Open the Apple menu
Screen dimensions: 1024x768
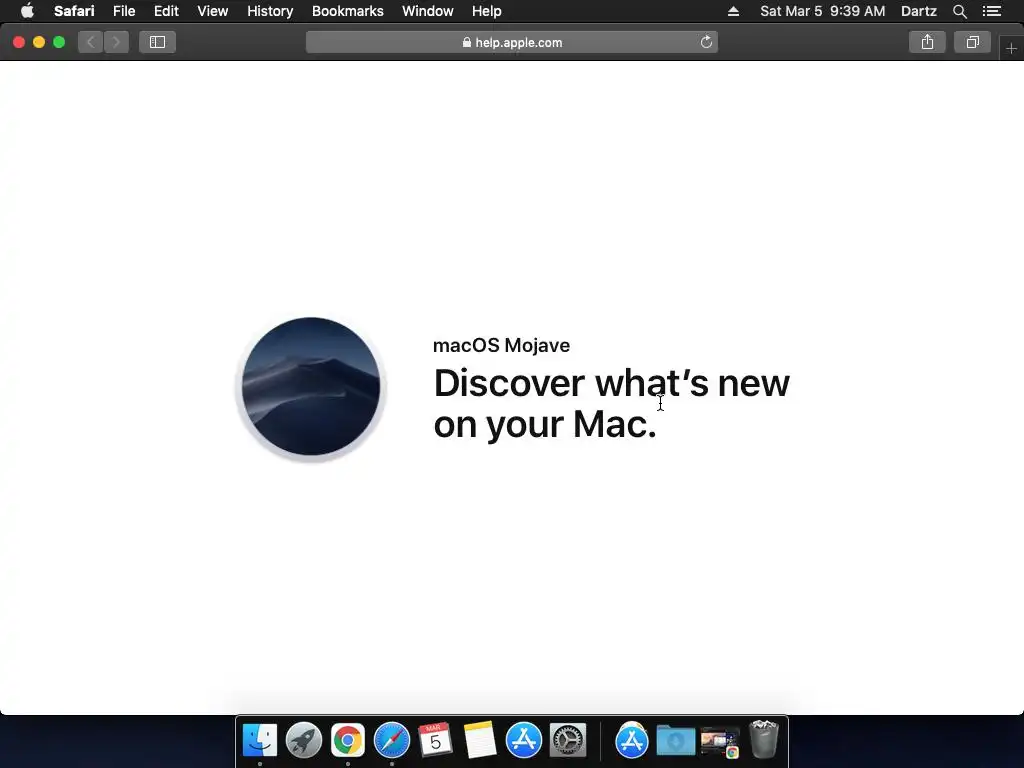click(27, 11)
